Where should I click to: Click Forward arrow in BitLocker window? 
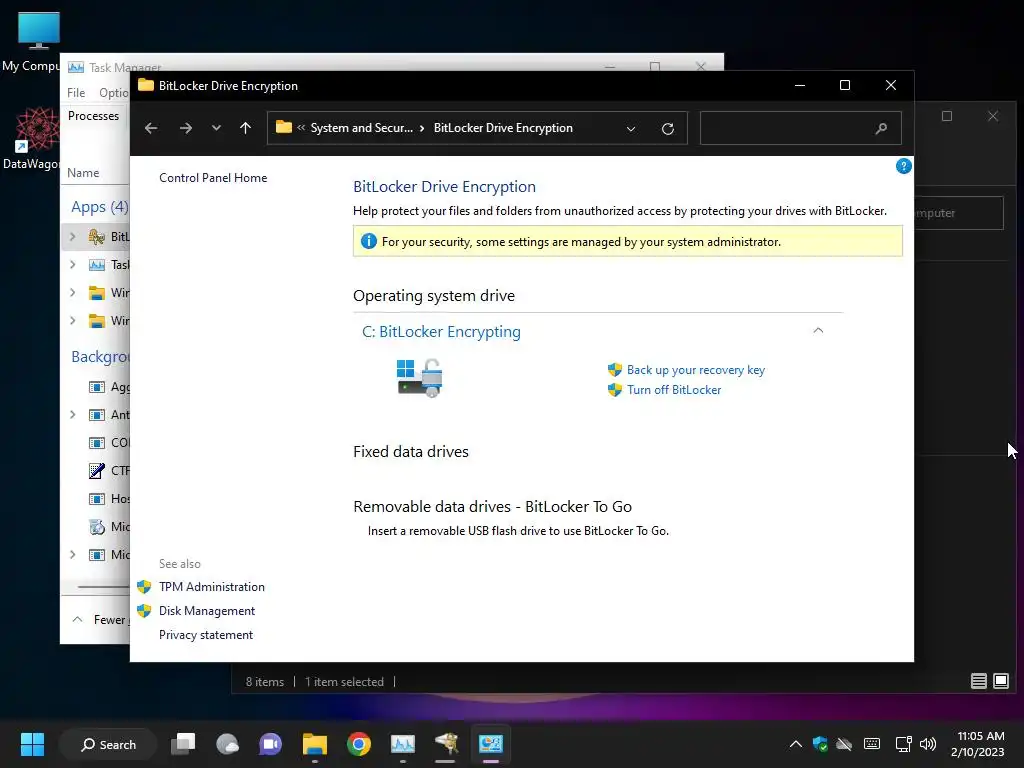[186, 128]
